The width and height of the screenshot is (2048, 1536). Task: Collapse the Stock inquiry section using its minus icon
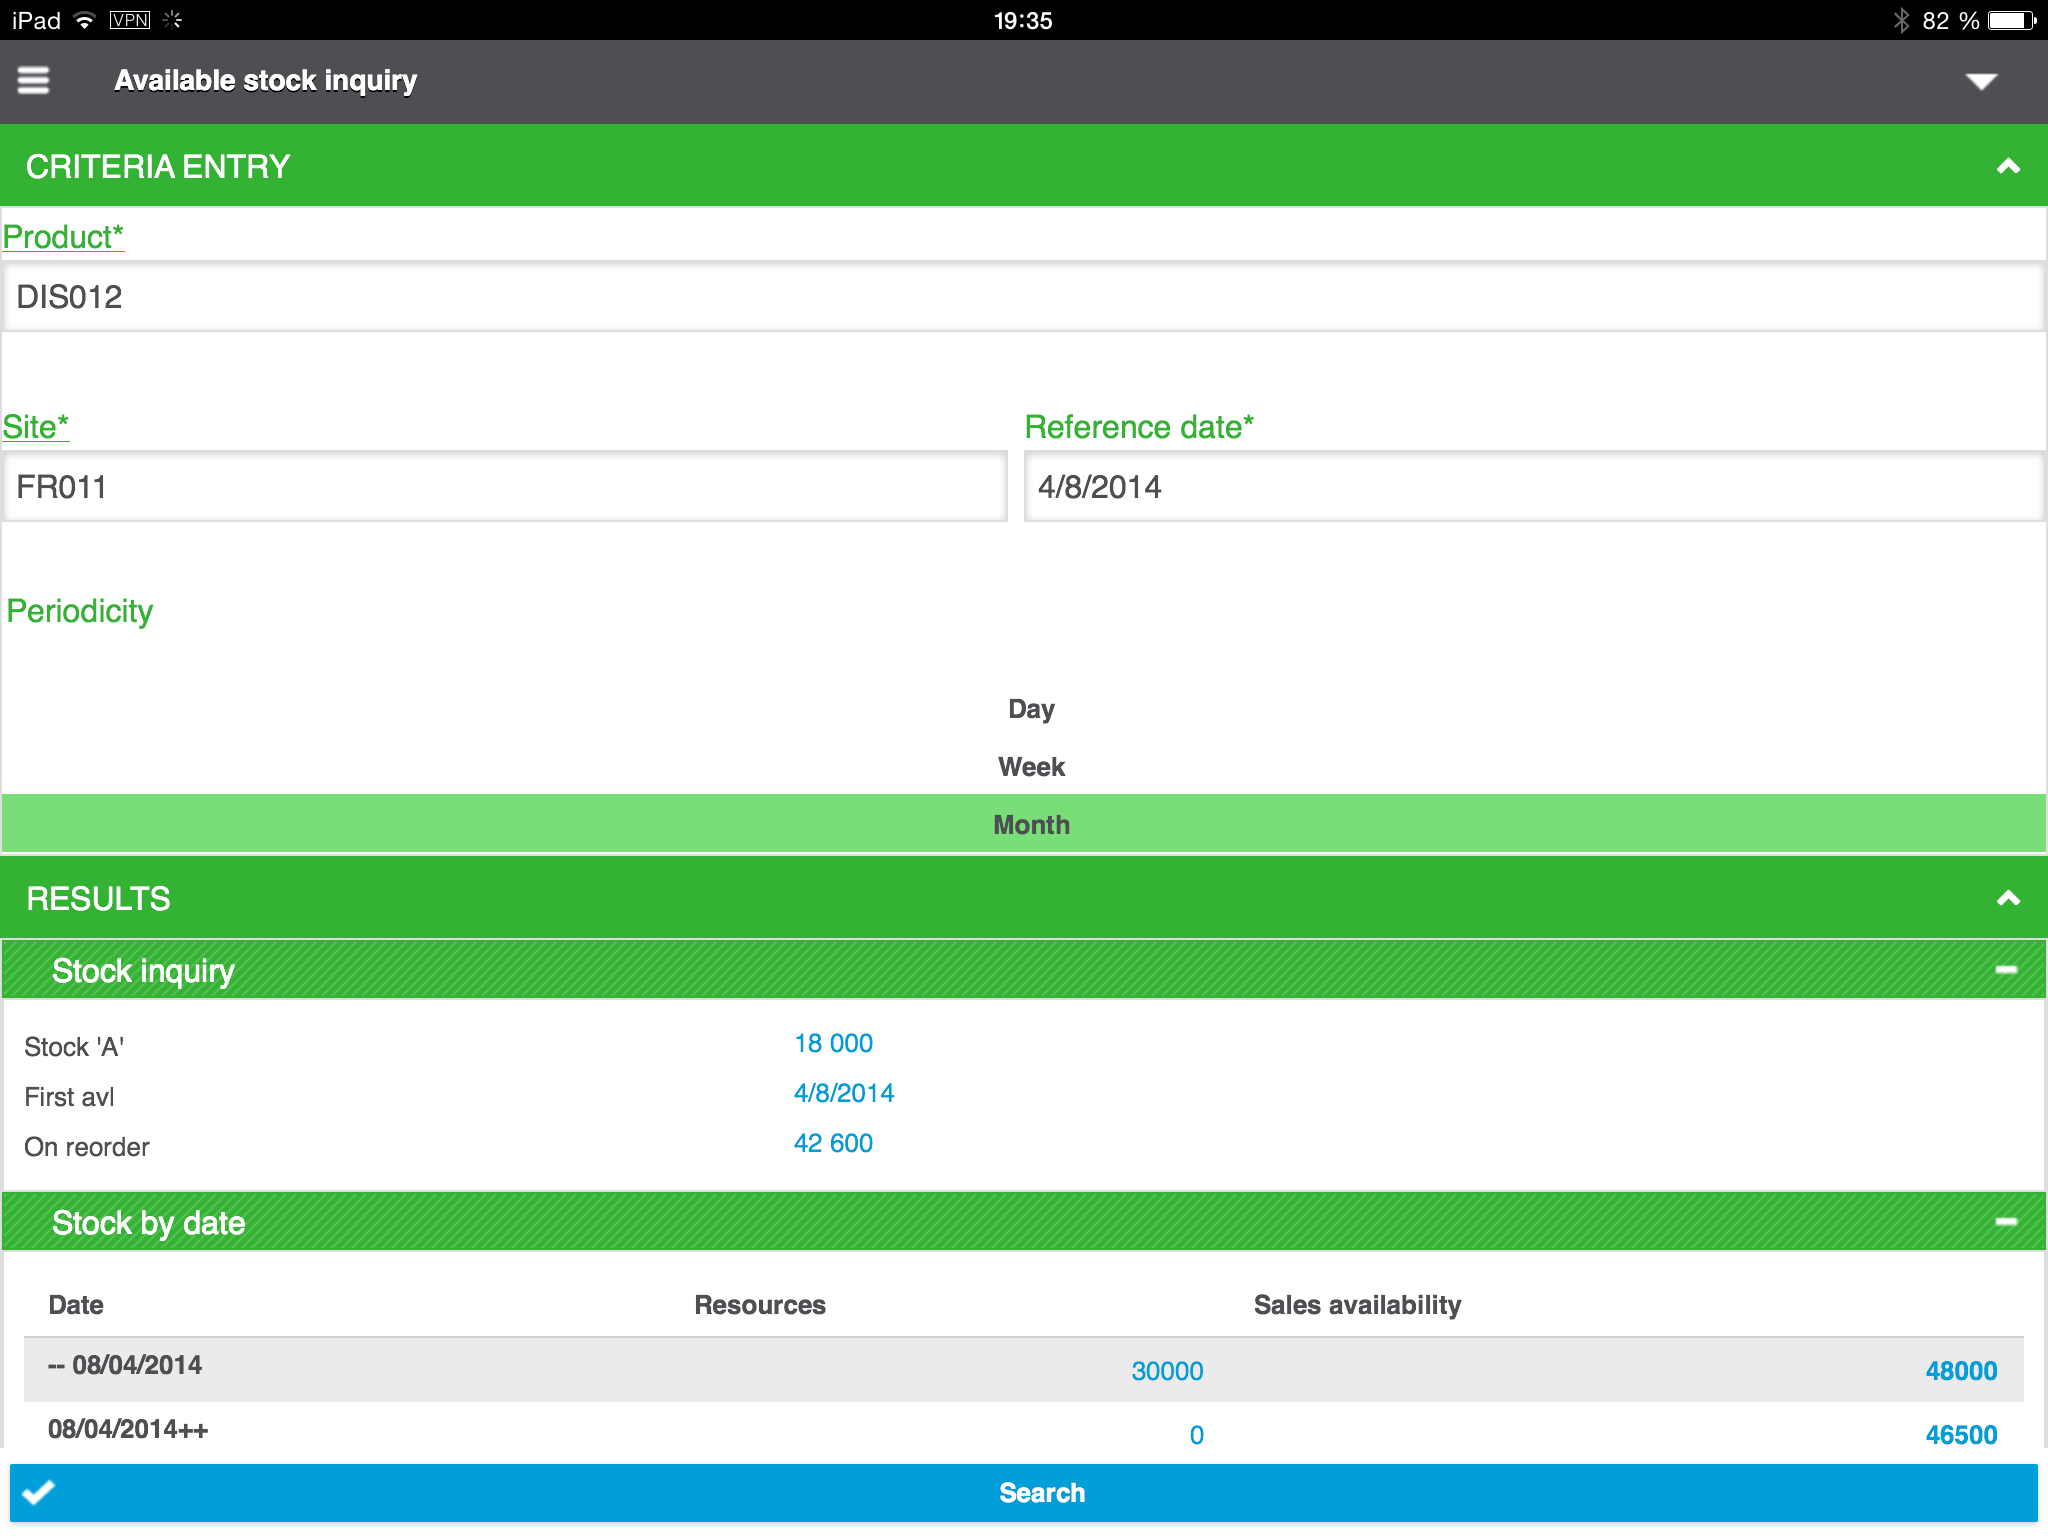(x=2007, y=968)
